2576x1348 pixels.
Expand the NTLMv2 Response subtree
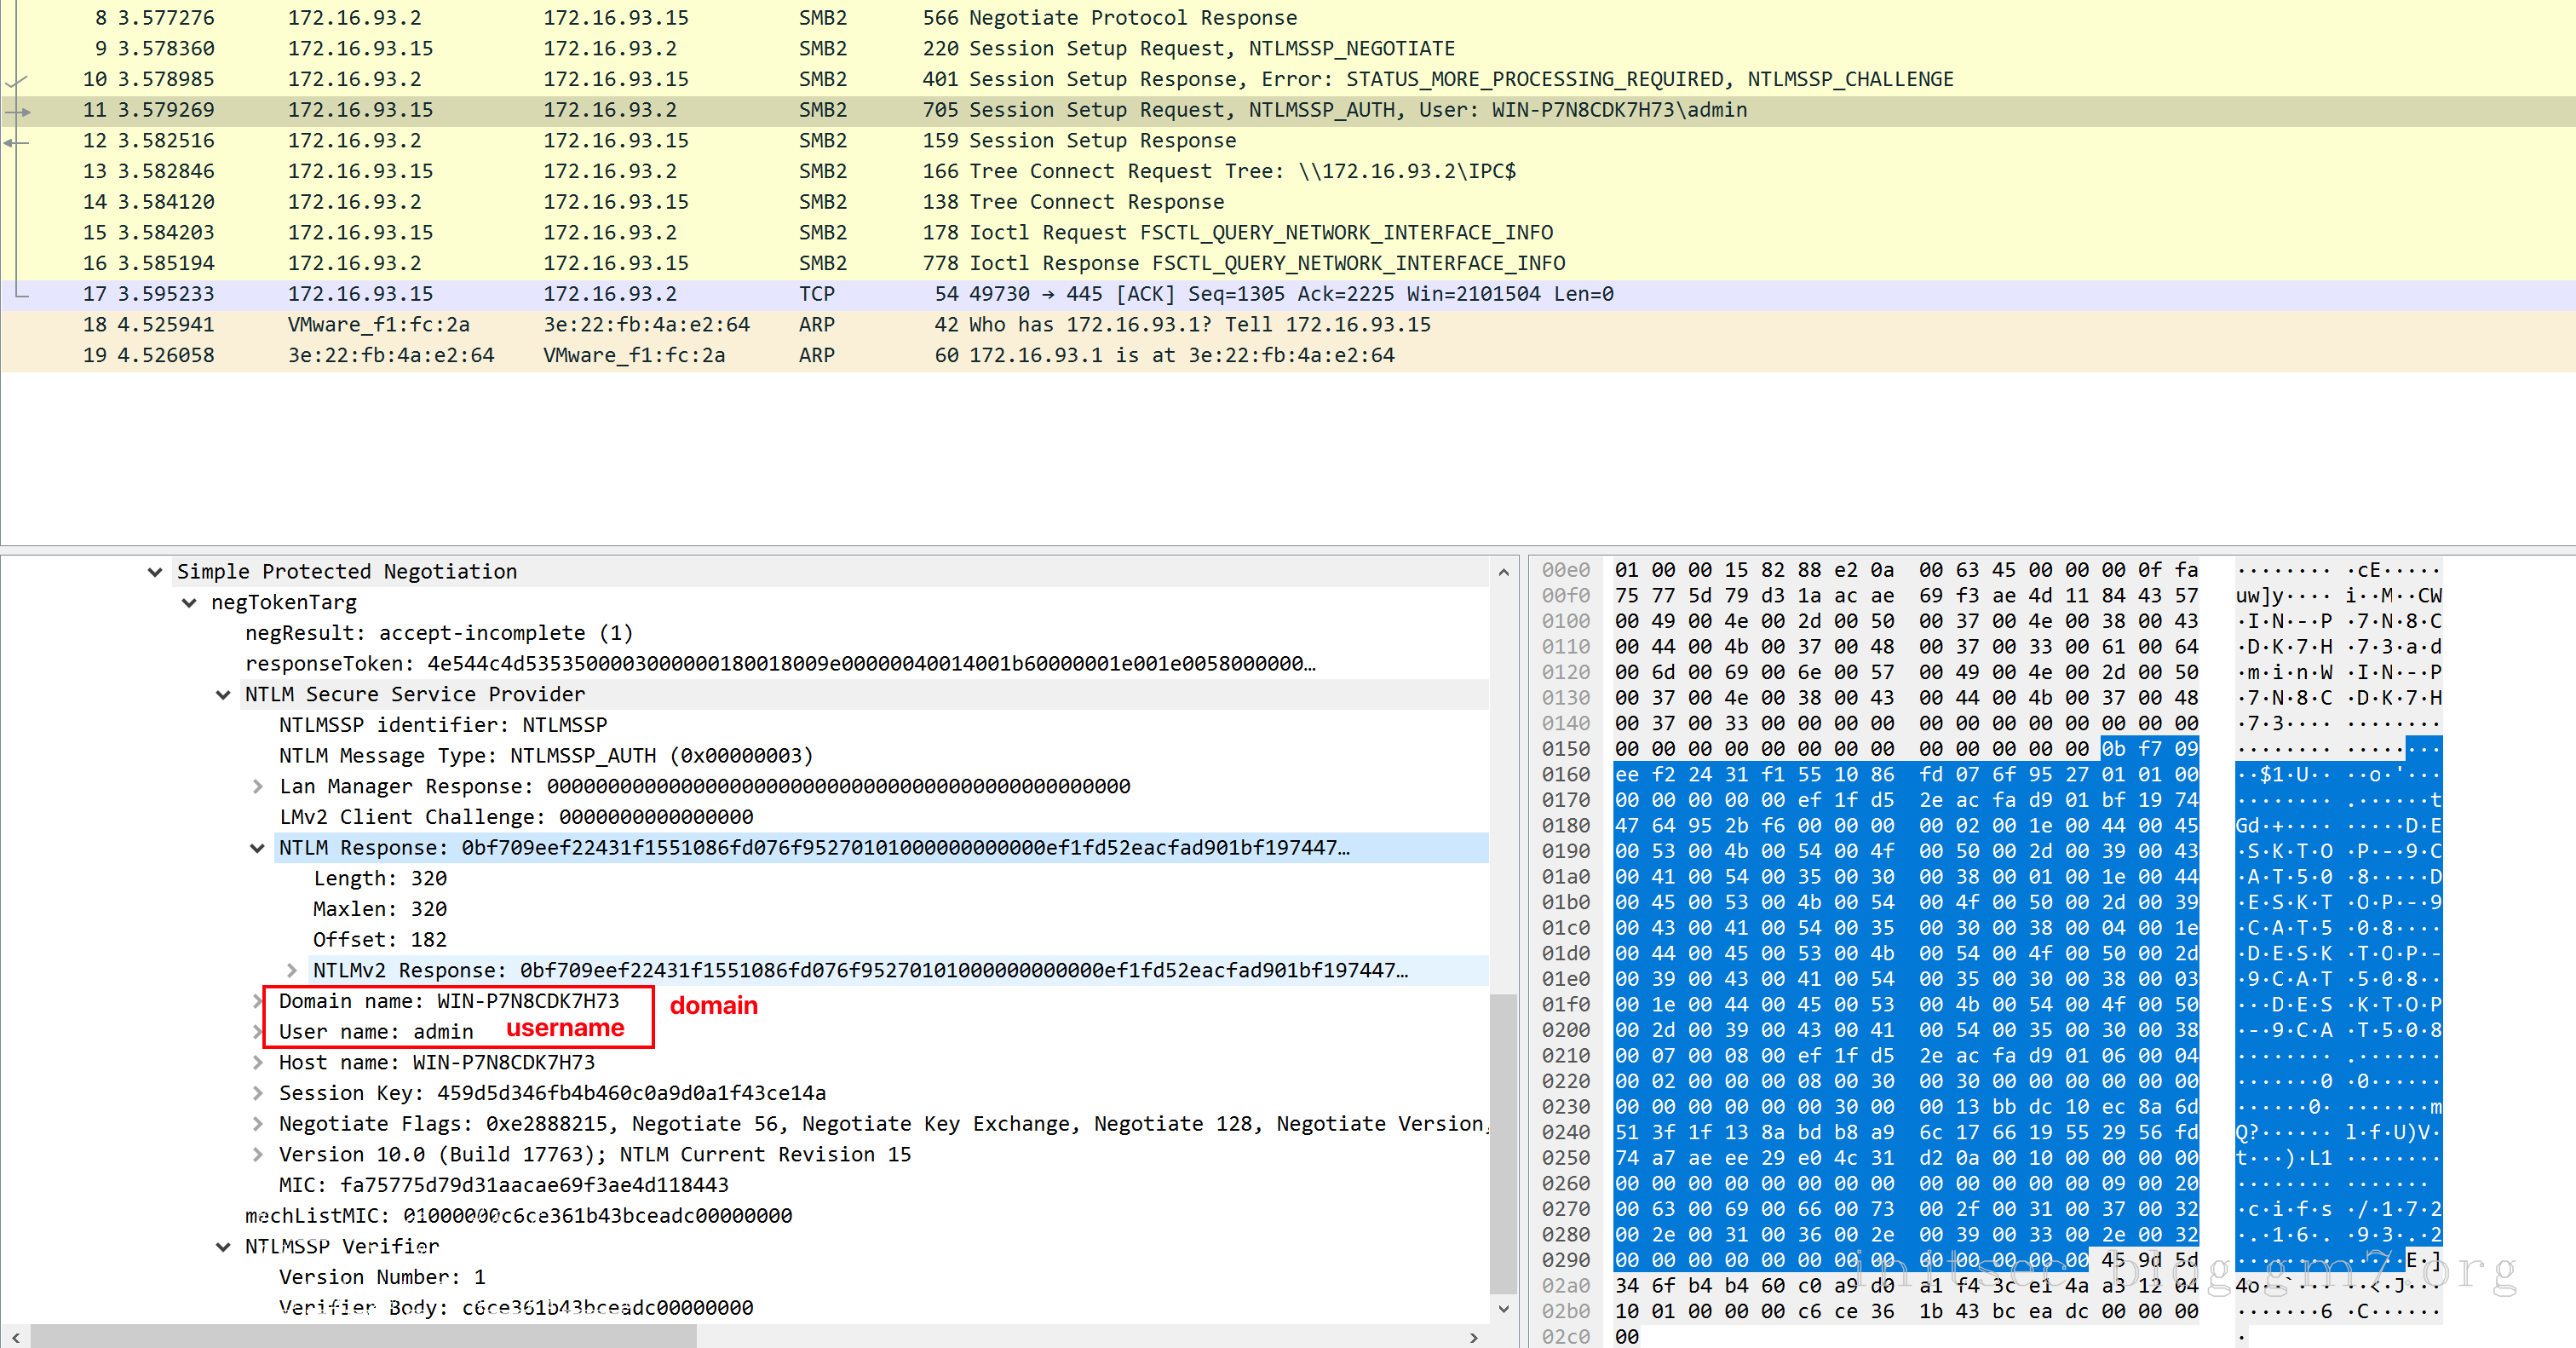point(291,971)
